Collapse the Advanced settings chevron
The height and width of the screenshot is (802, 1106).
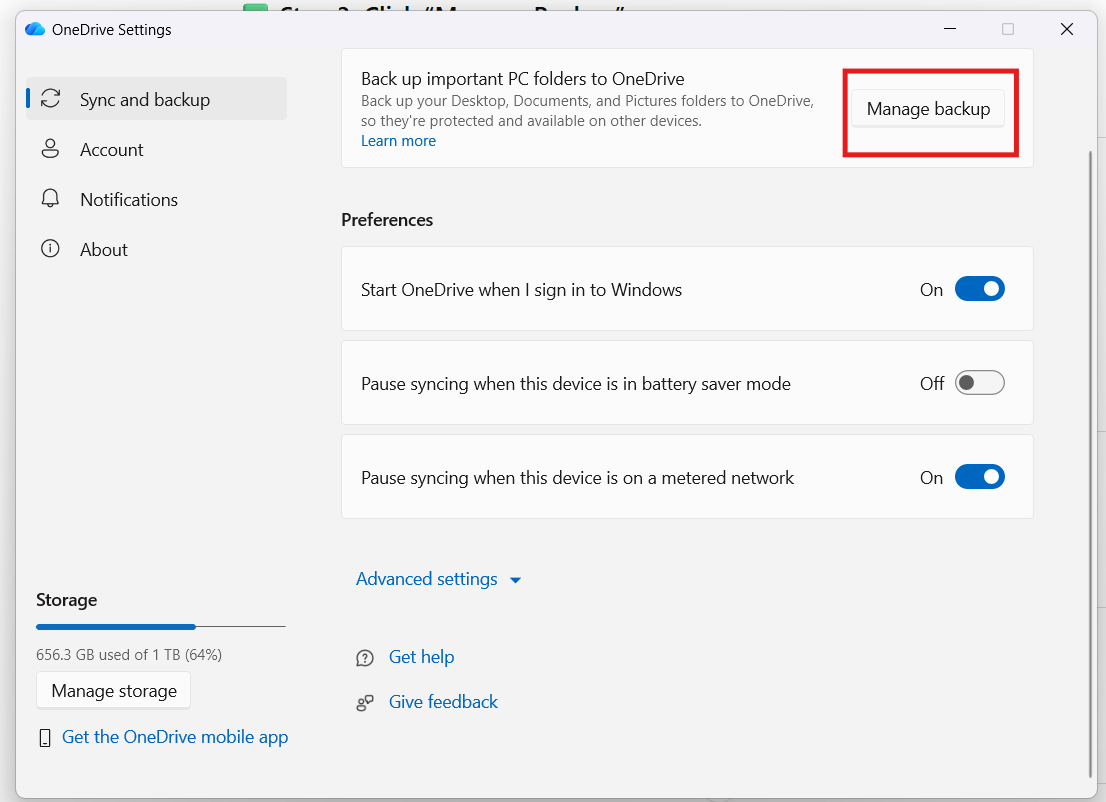point(515,579)
